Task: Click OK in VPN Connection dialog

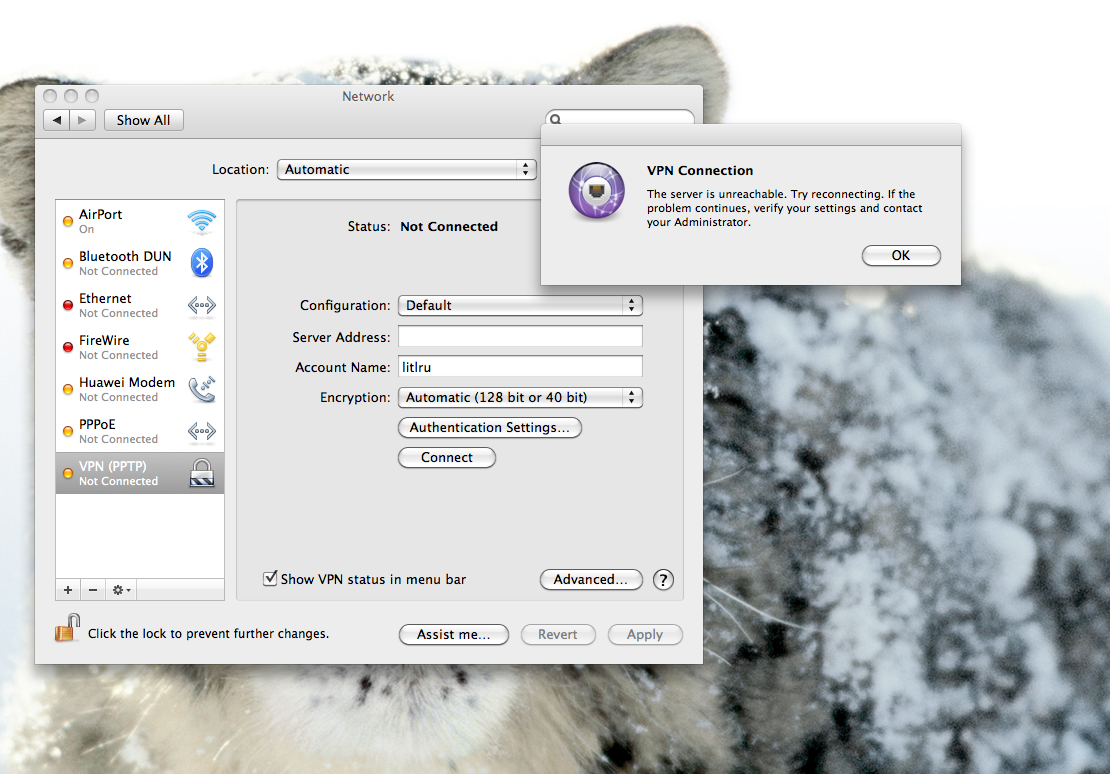Action: pos(901,256)
